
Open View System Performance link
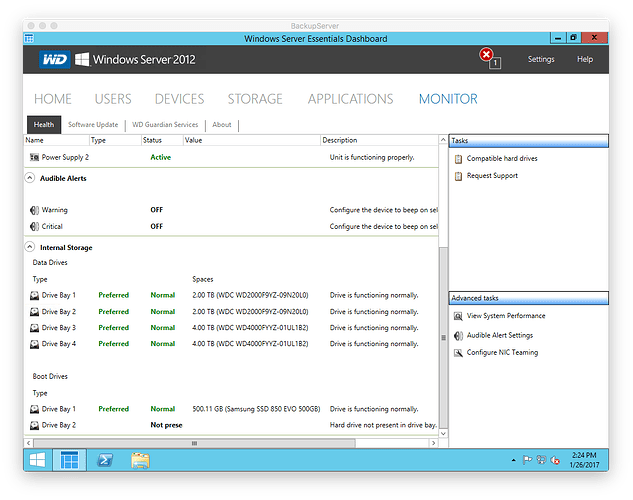(x=506, y=316)
